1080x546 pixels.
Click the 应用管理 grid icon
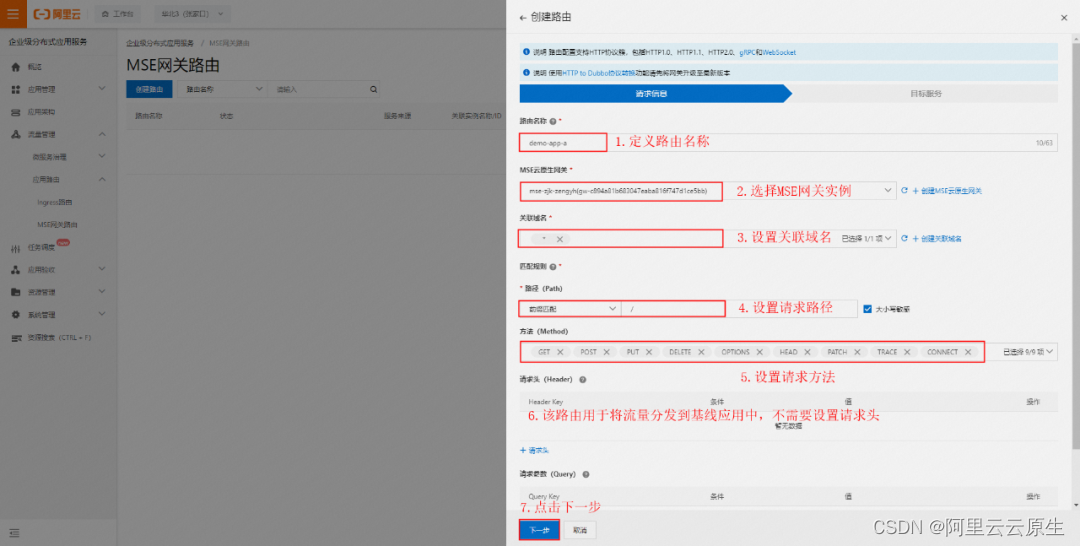click(x=16, y=90)
